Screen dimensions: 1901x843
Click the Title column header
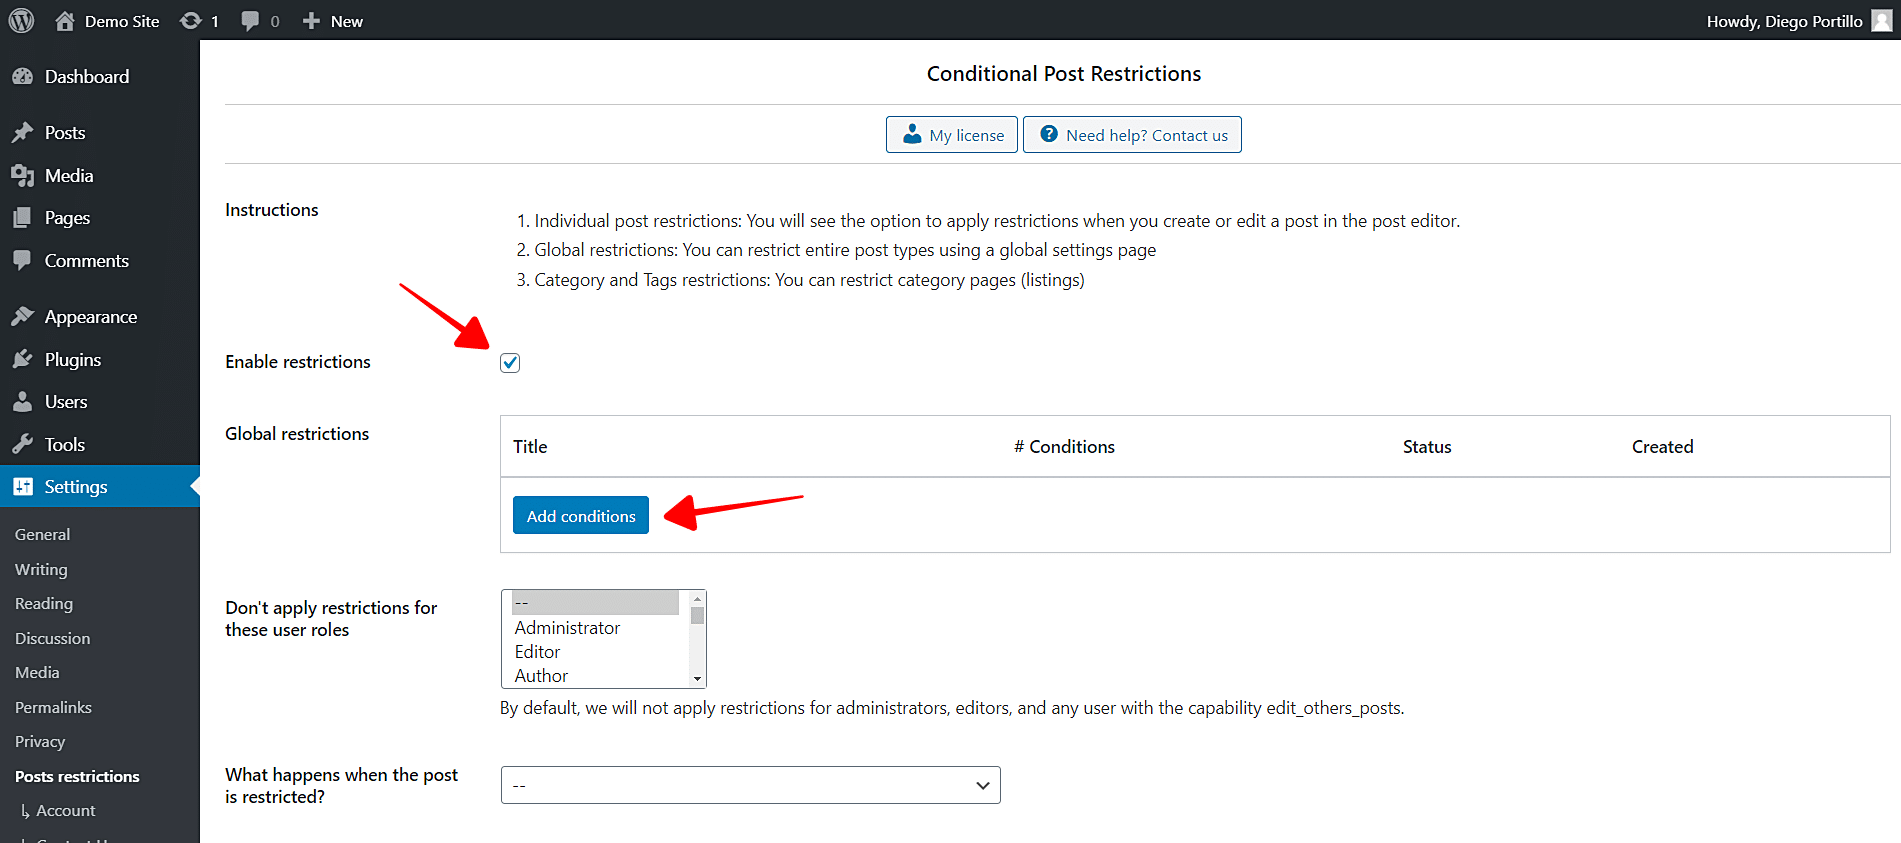[x=530, y=447]
